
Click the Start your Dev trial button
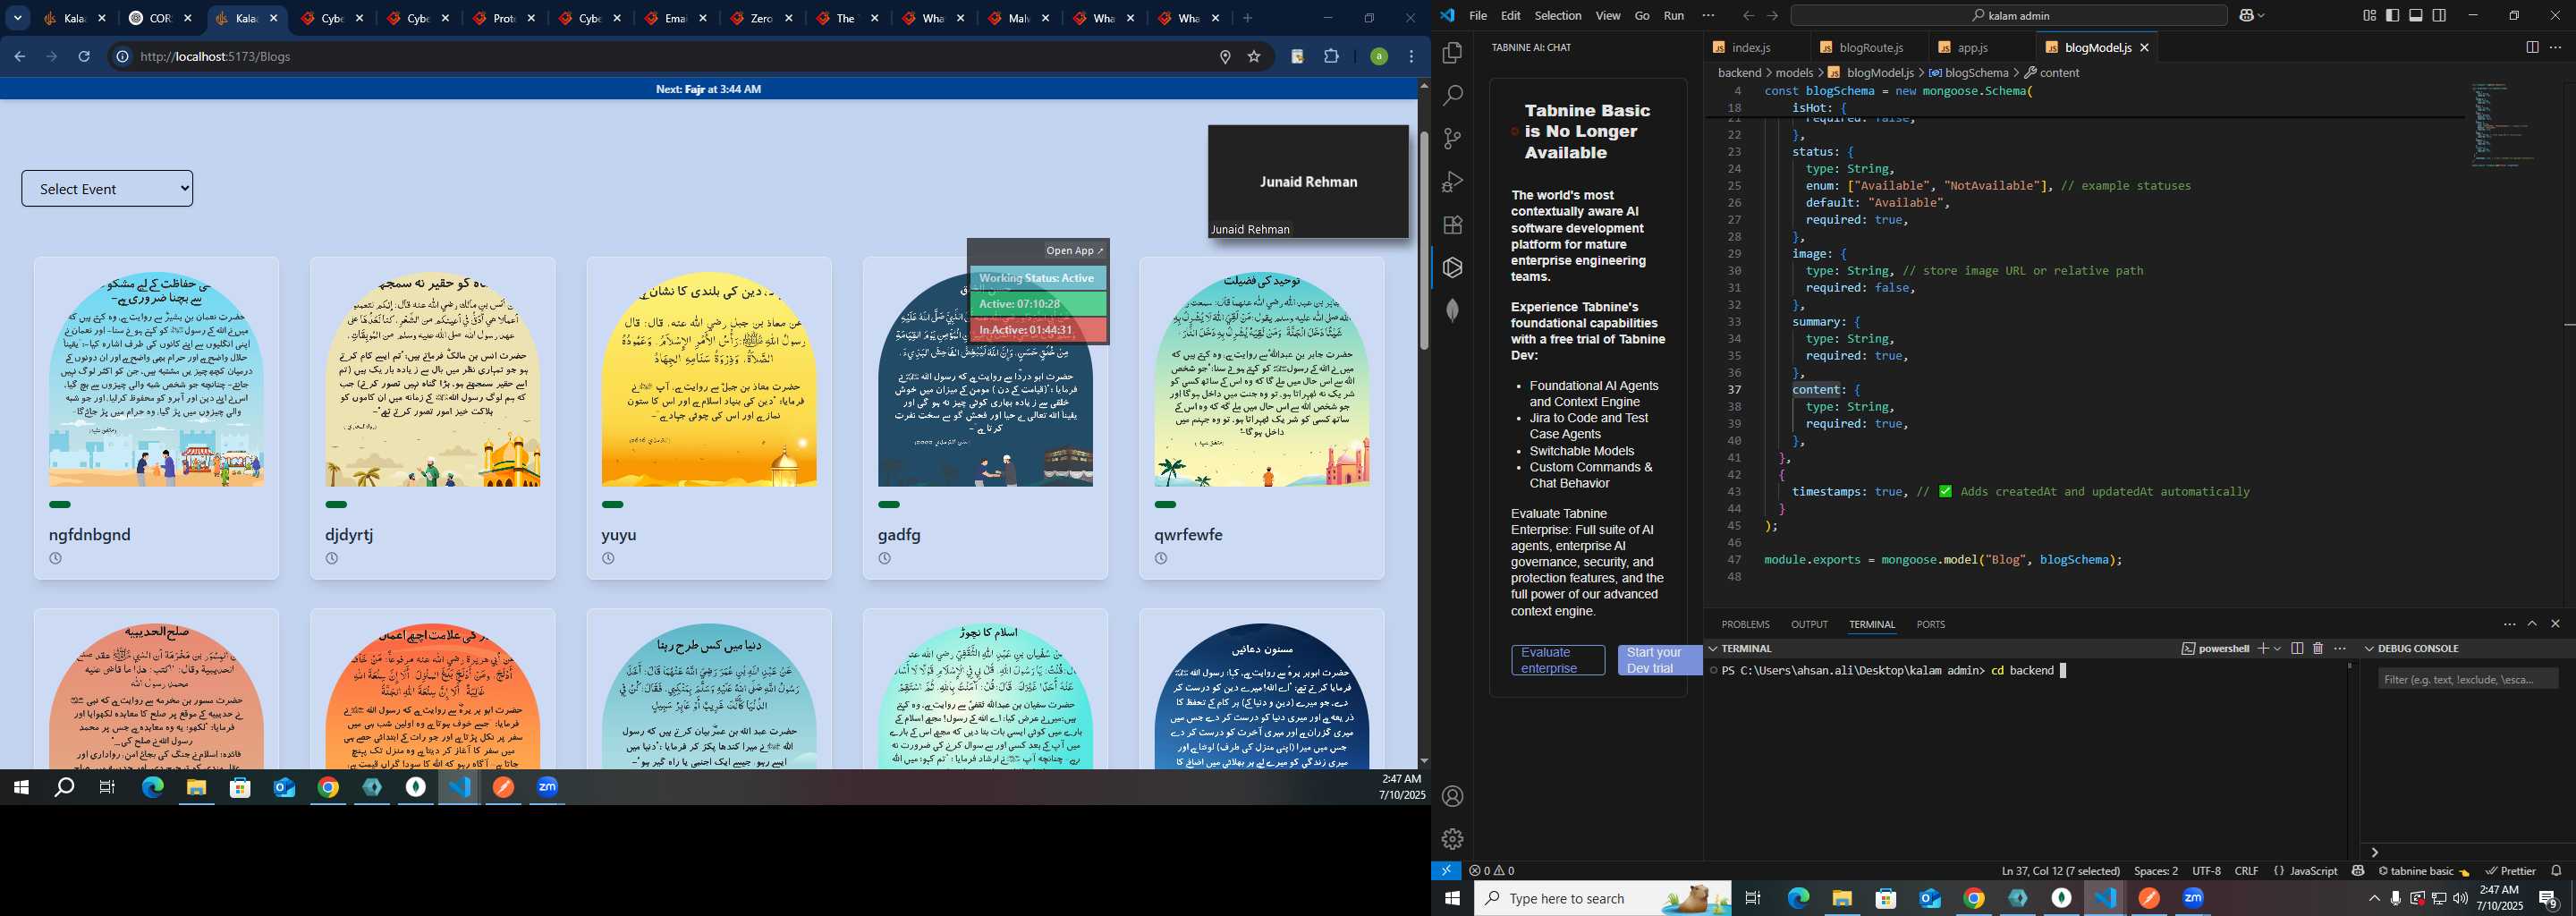(x=1660, y=660)
